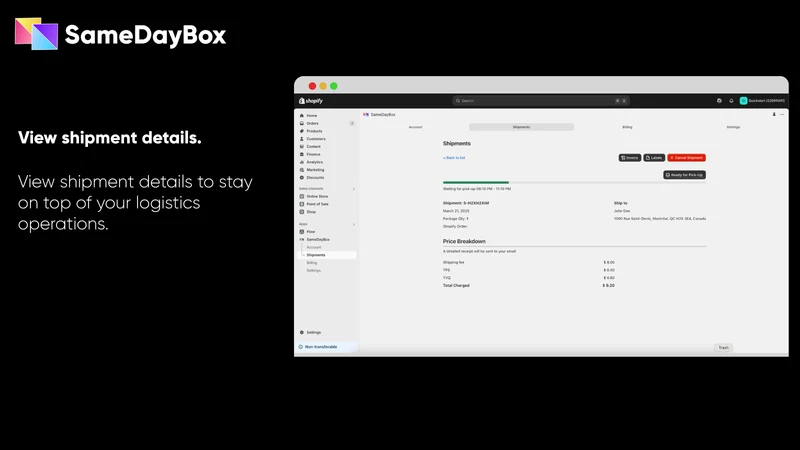
Task: Open Discounts via its badge icon
Action: point(302,178)
